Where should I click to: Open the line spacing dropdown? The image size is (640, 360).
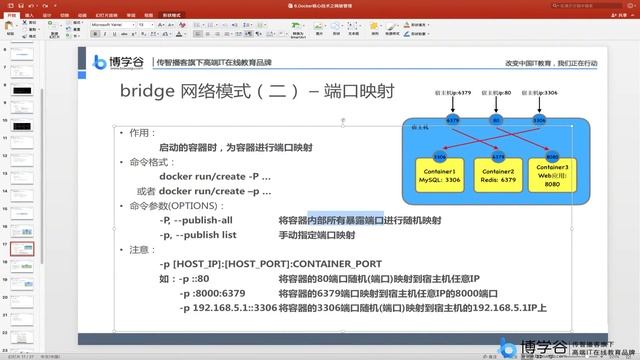click(247, 25)
